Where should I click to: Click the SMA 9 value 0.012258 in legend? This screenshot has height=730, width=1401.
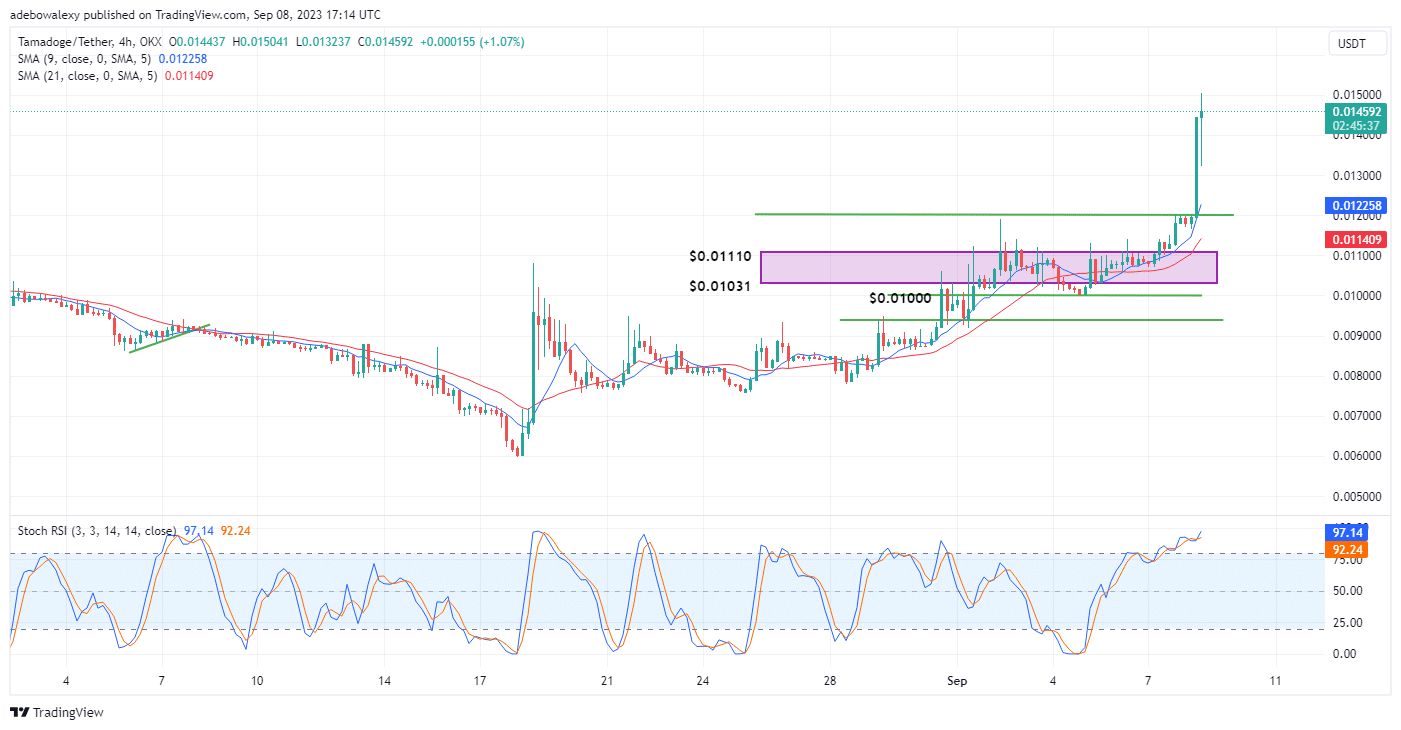[183, 59]
